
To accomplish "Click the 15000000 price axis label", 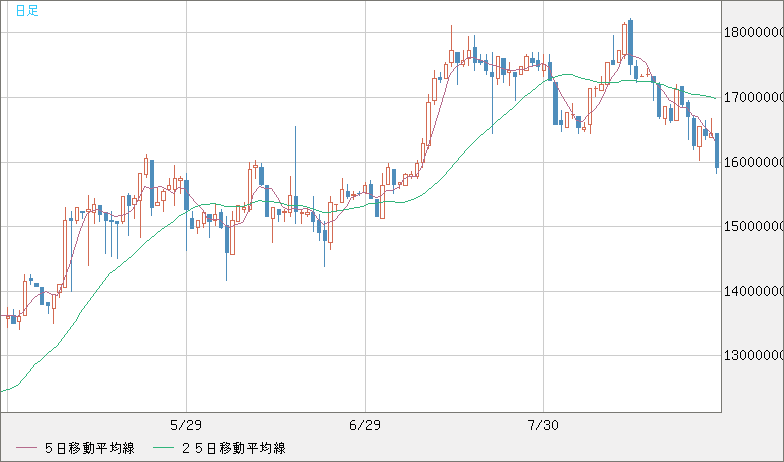I will (x=754, y=226).
